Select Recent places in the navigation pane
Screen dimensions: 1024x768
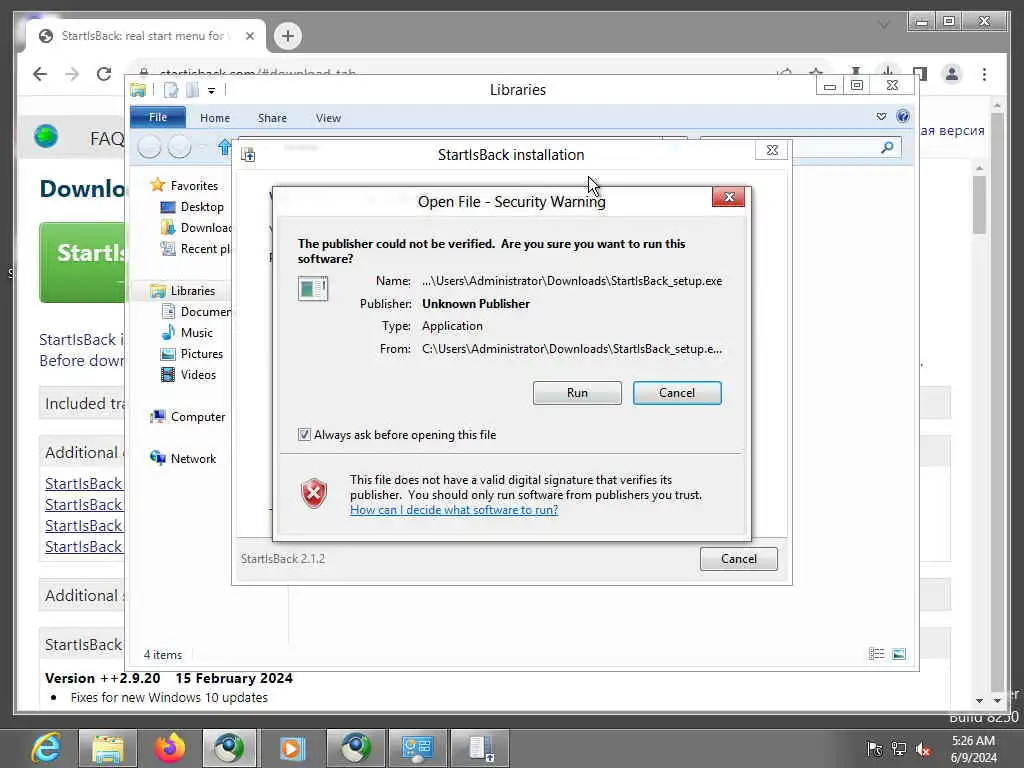(196, 249)
